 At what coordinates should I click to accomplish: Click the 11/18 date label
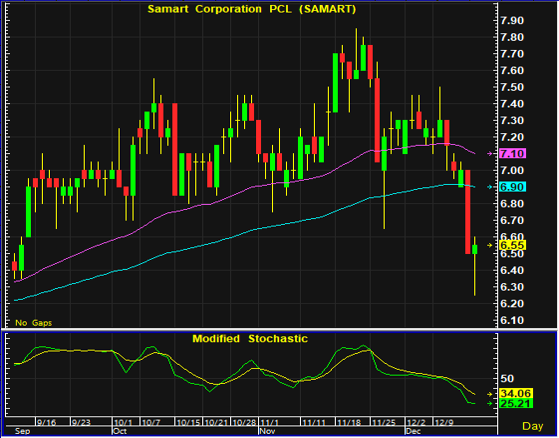tap(349, 423)
